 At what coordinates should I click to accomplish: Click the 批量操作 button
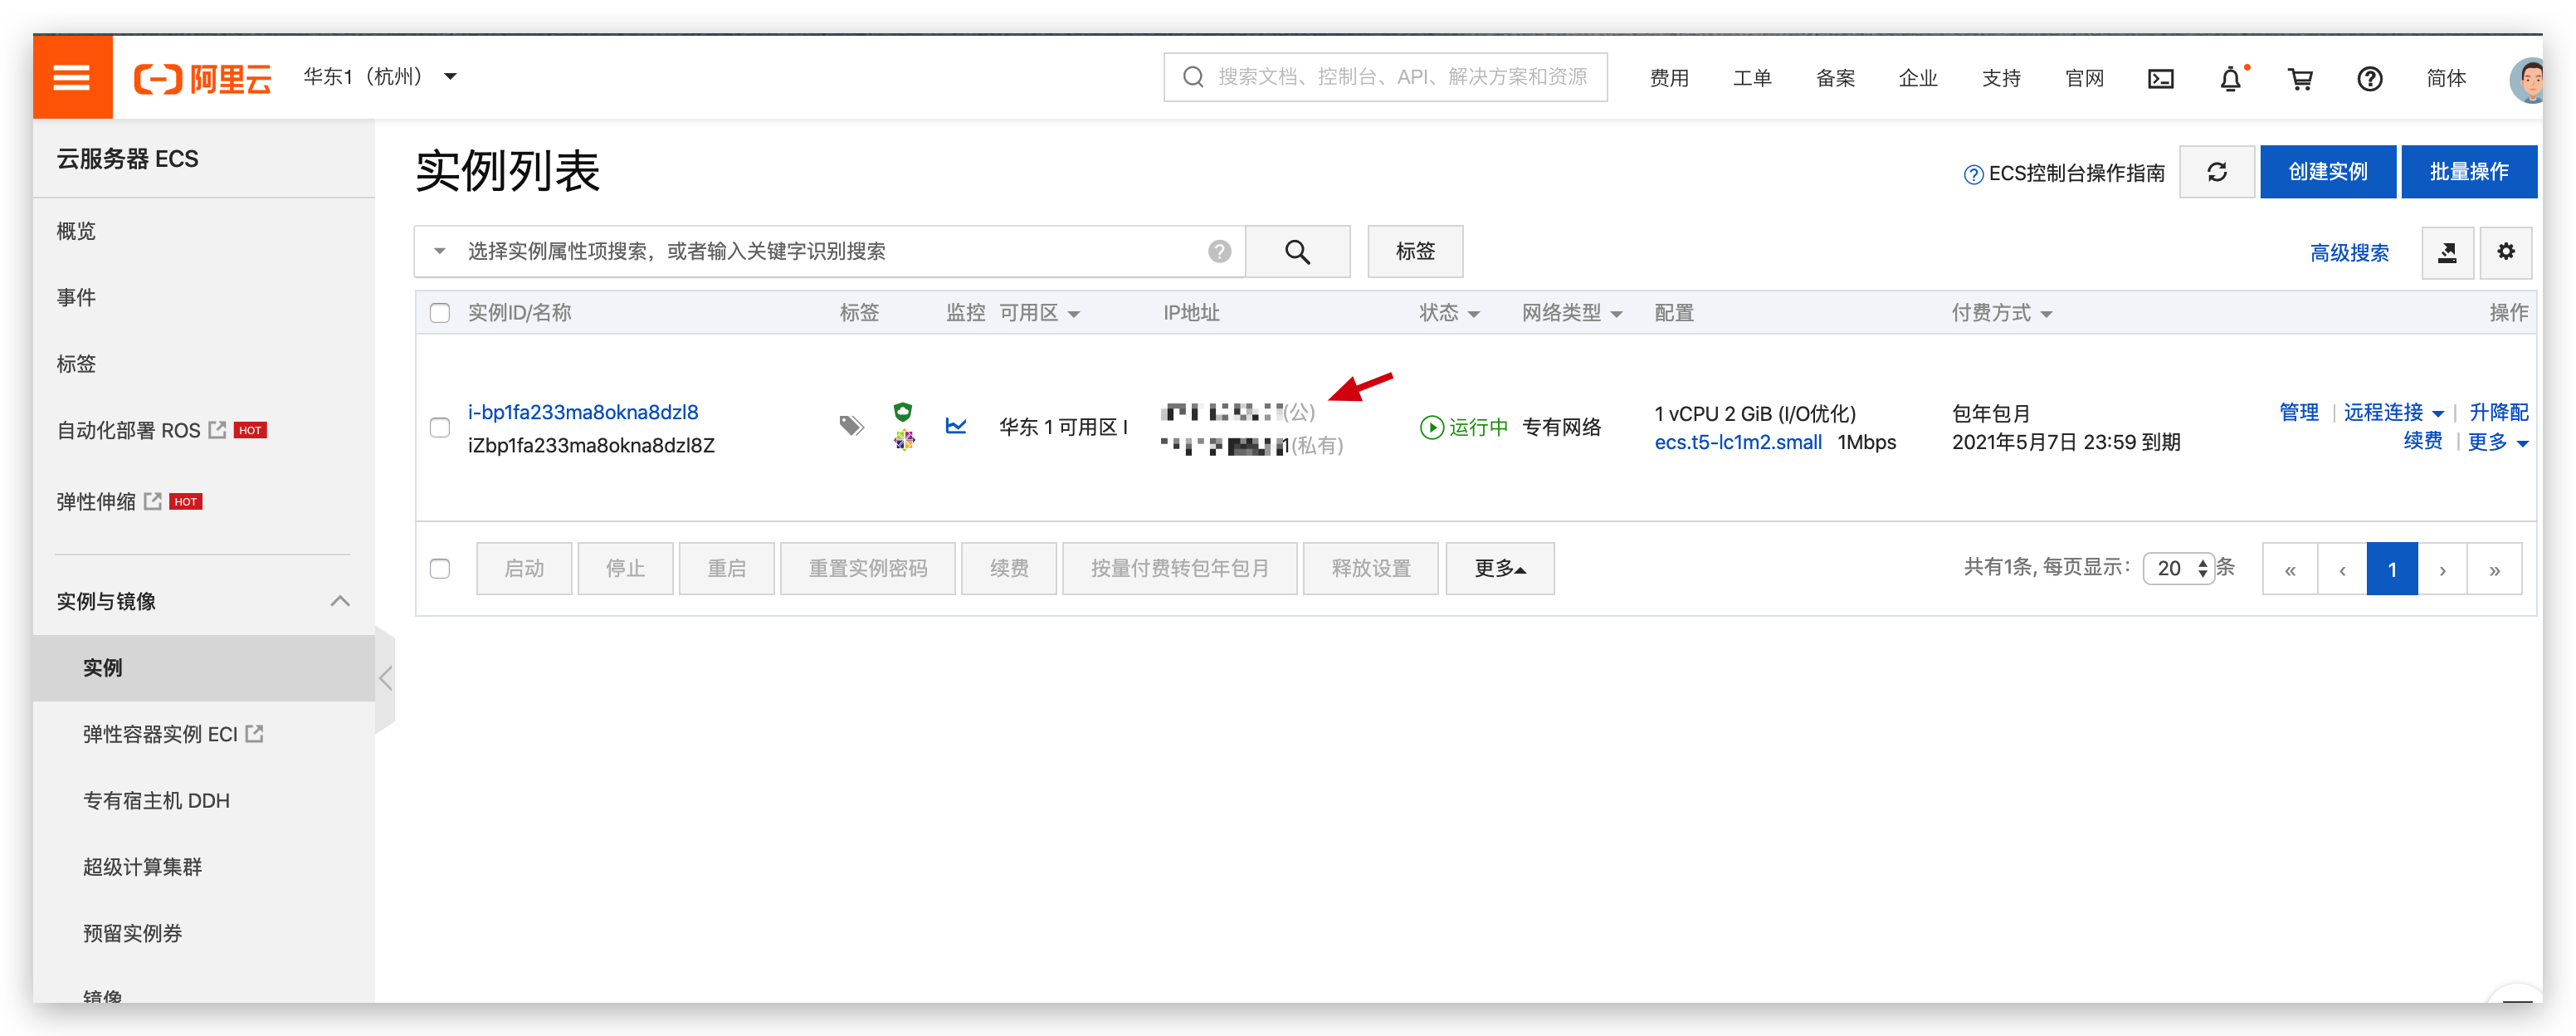click(x=2469, y=172)
